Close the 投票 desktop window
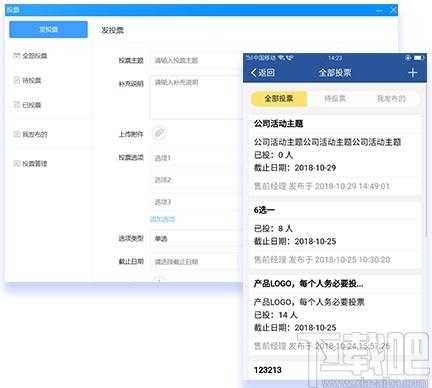Screen dimensions: 432x388 coord(393,10)
